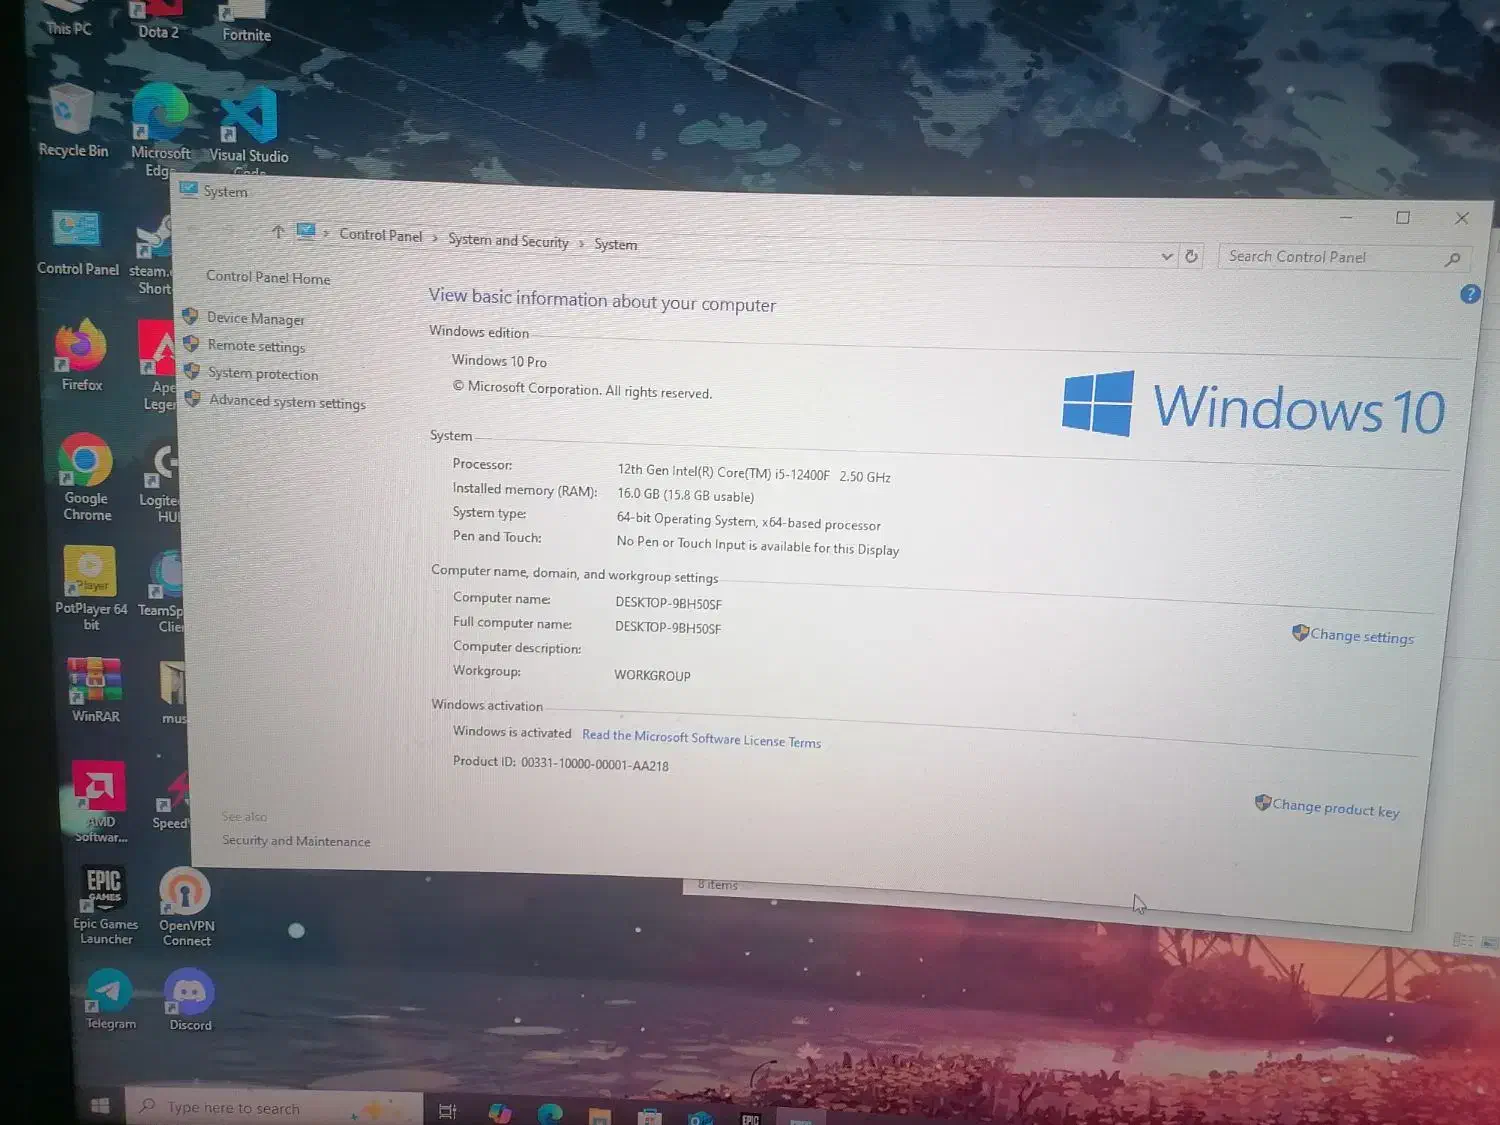Launch OpenVPN Connect from the desktop
This screenshot has height=1125, width=1500.
coord(186,907)
